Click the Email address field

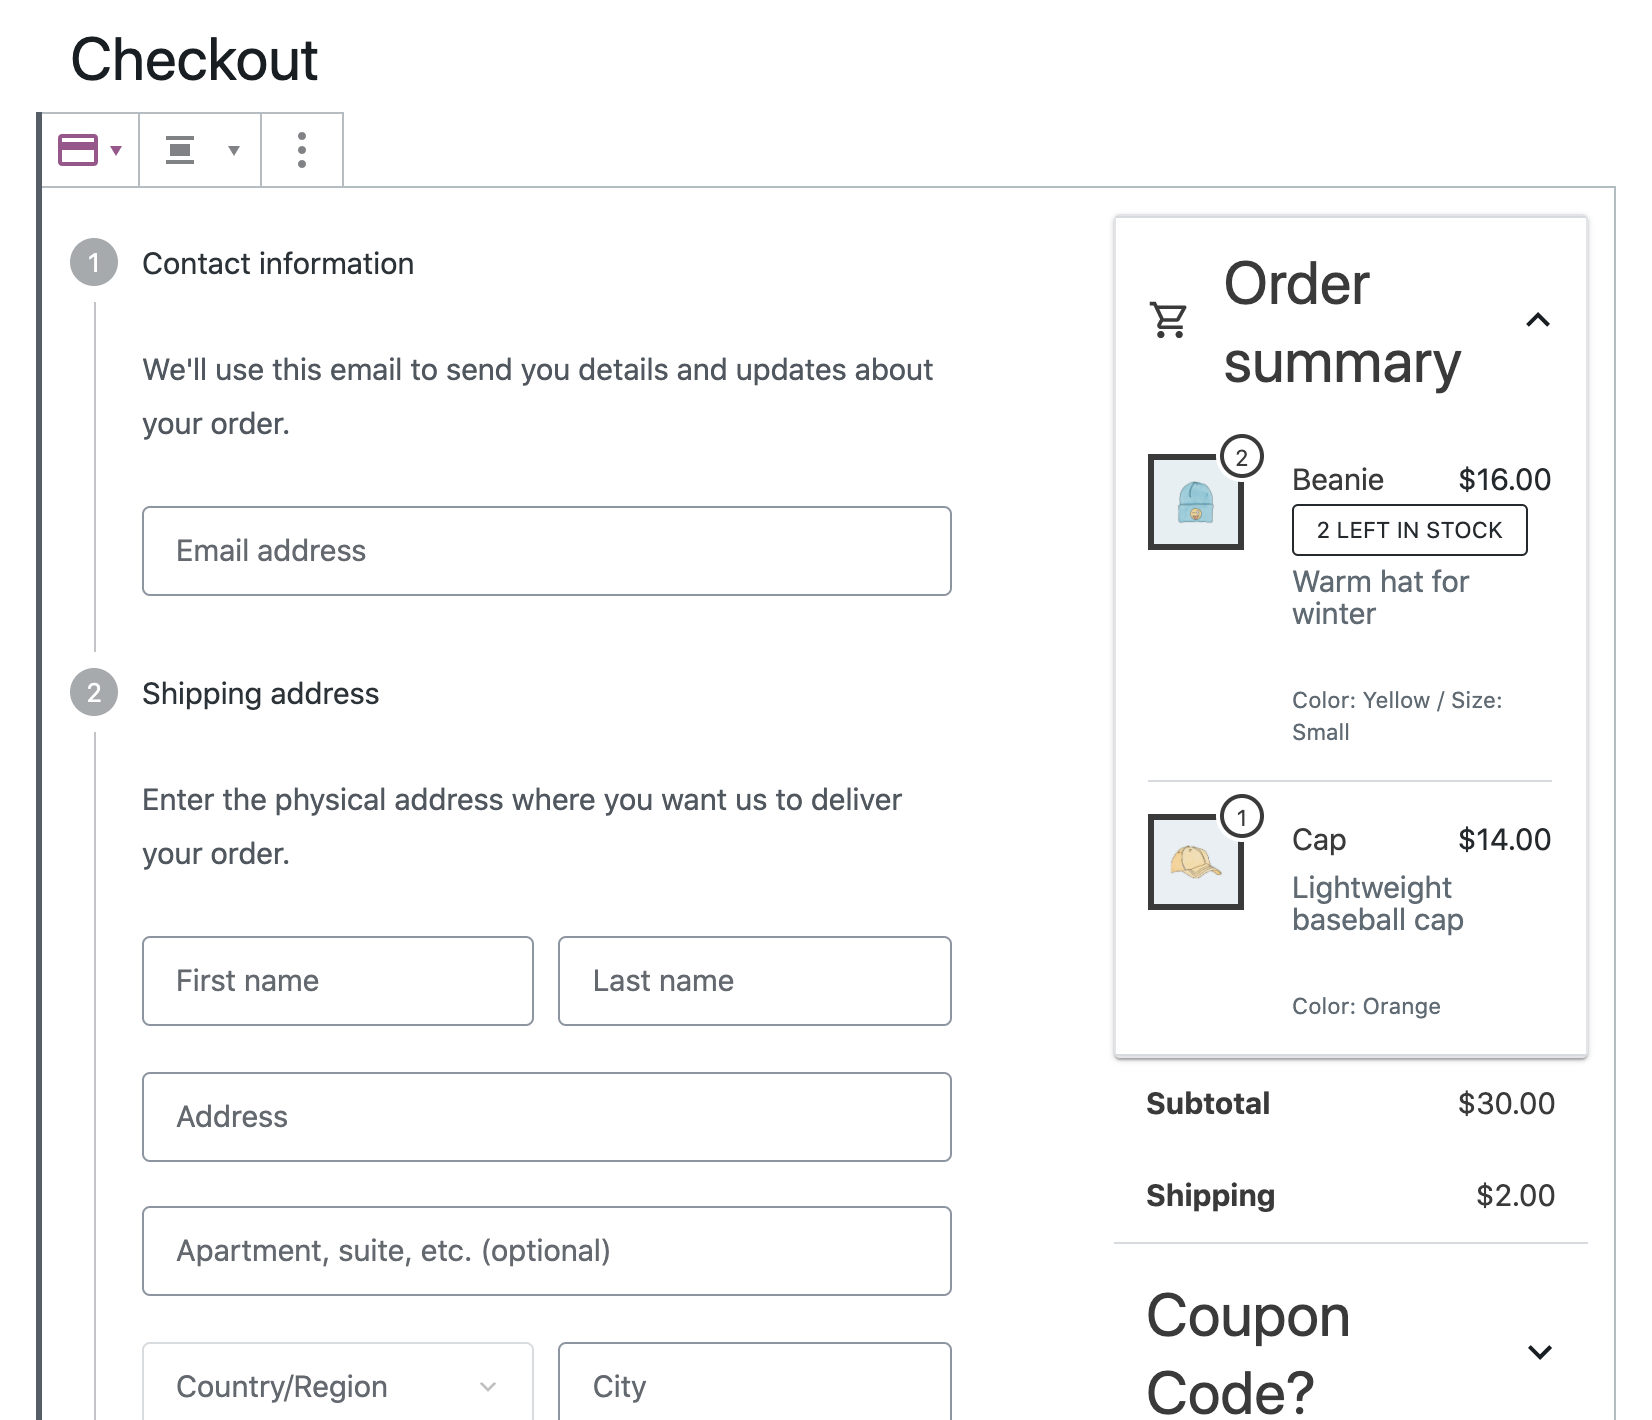click(x=546, y=551)
